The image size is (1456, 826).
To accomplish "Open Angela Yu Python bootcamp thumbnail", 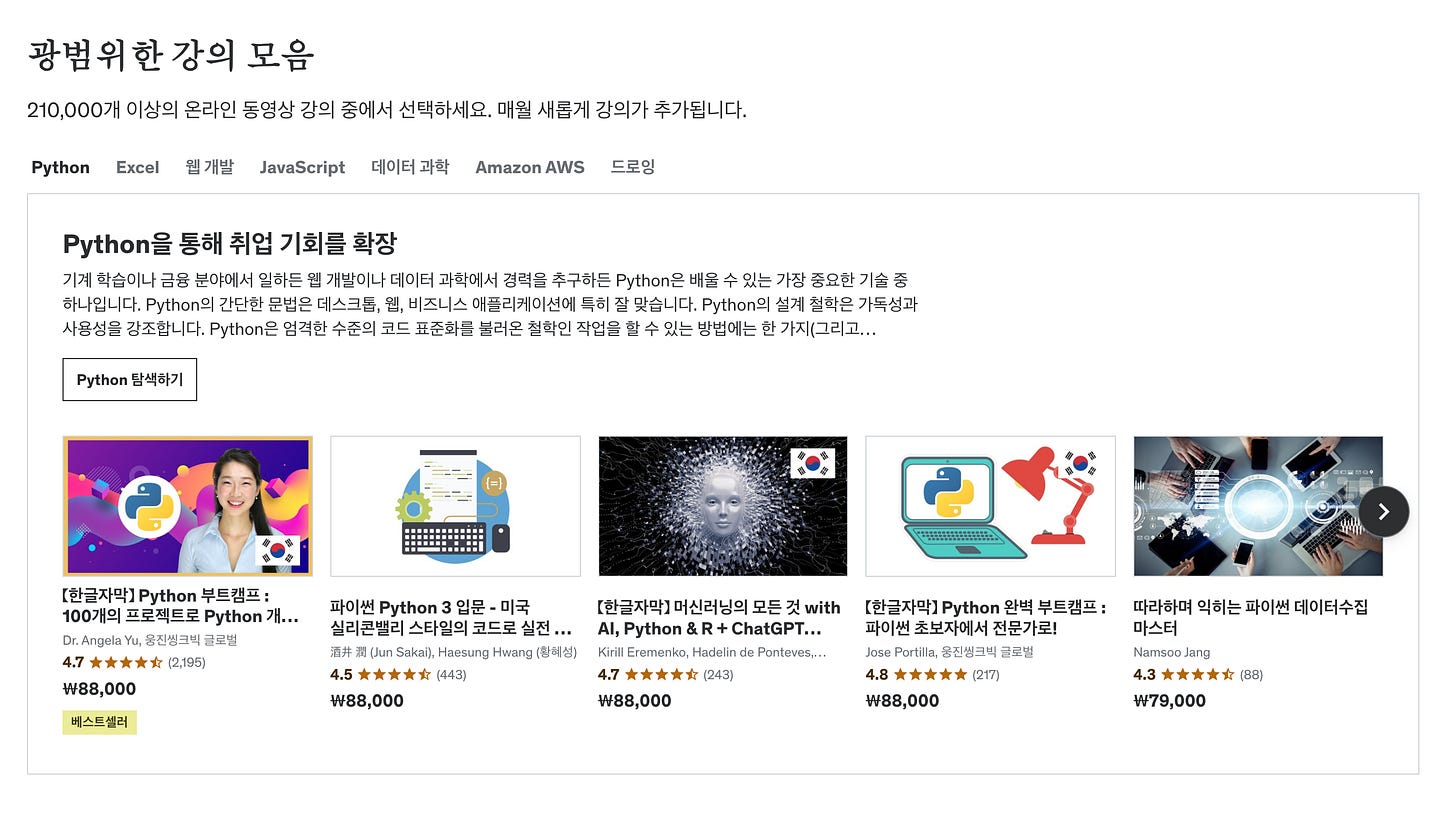I will coord(188,506).
